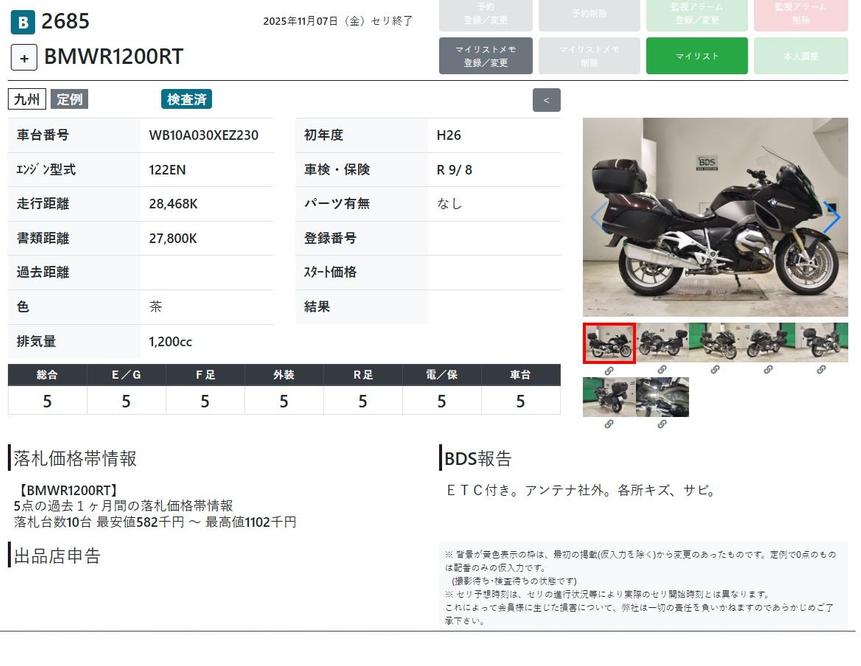This screenshot has height=666, width=861.
Task: Click the left-arrow collapse button above the photo
Action: (x=546, y=100)
